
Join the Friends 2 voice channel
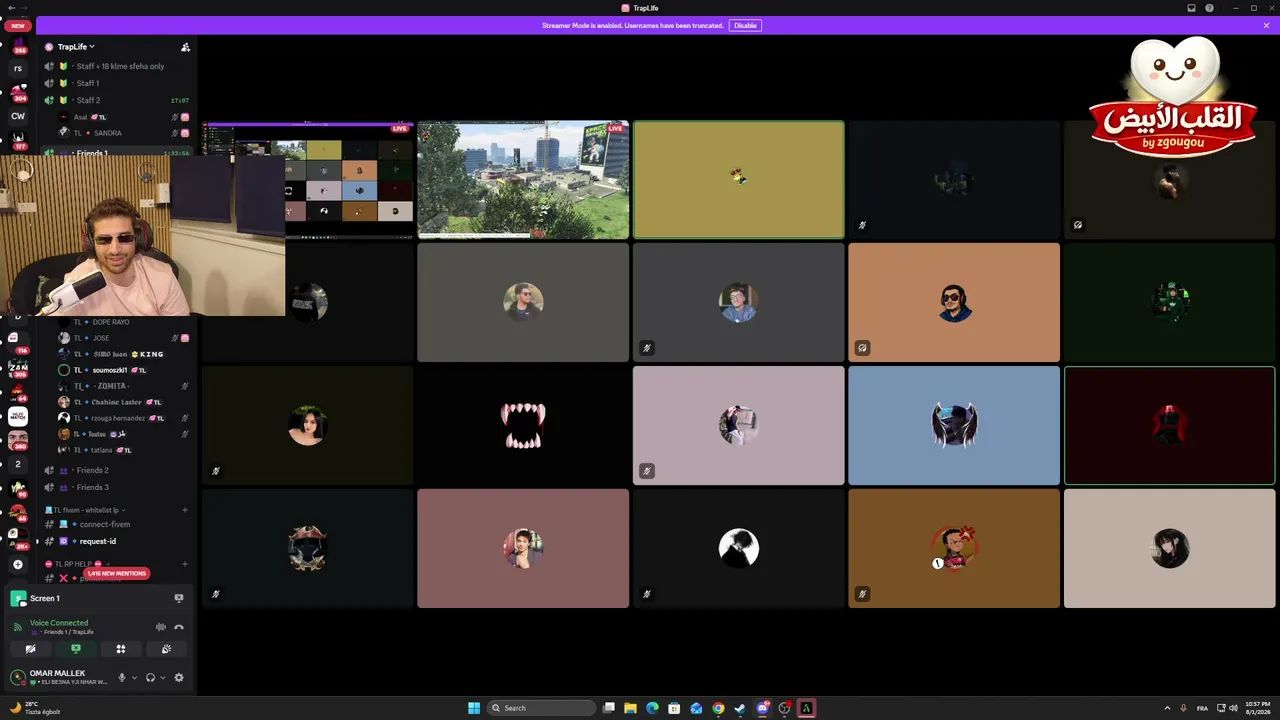point(117,470)
